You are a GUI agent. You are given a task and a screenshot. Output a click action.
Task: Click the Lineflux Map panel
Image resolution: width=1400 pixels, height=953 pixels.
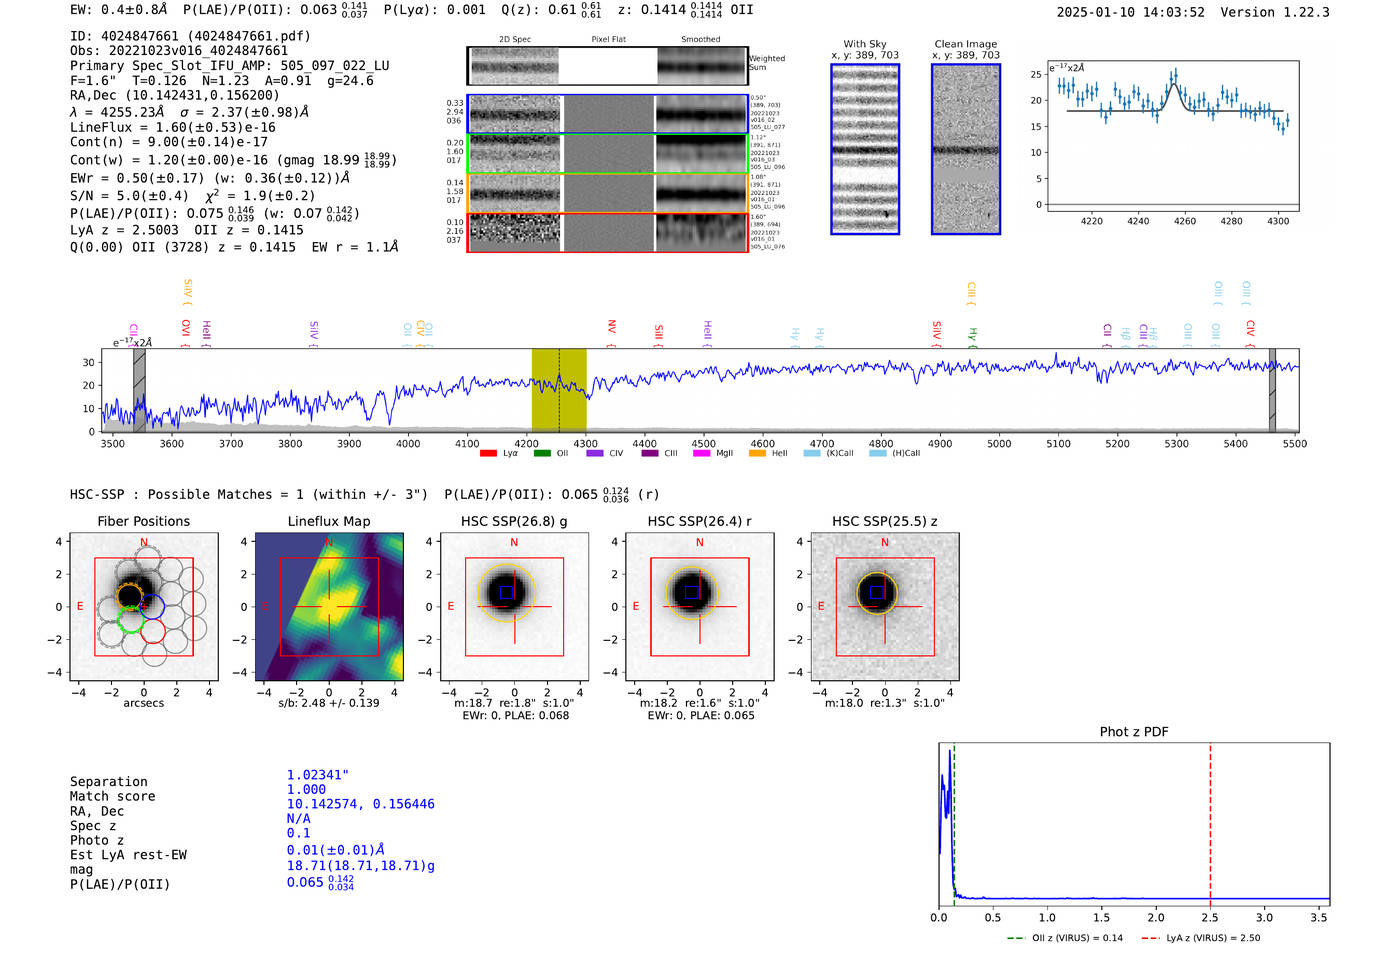[x=329, y=607]
